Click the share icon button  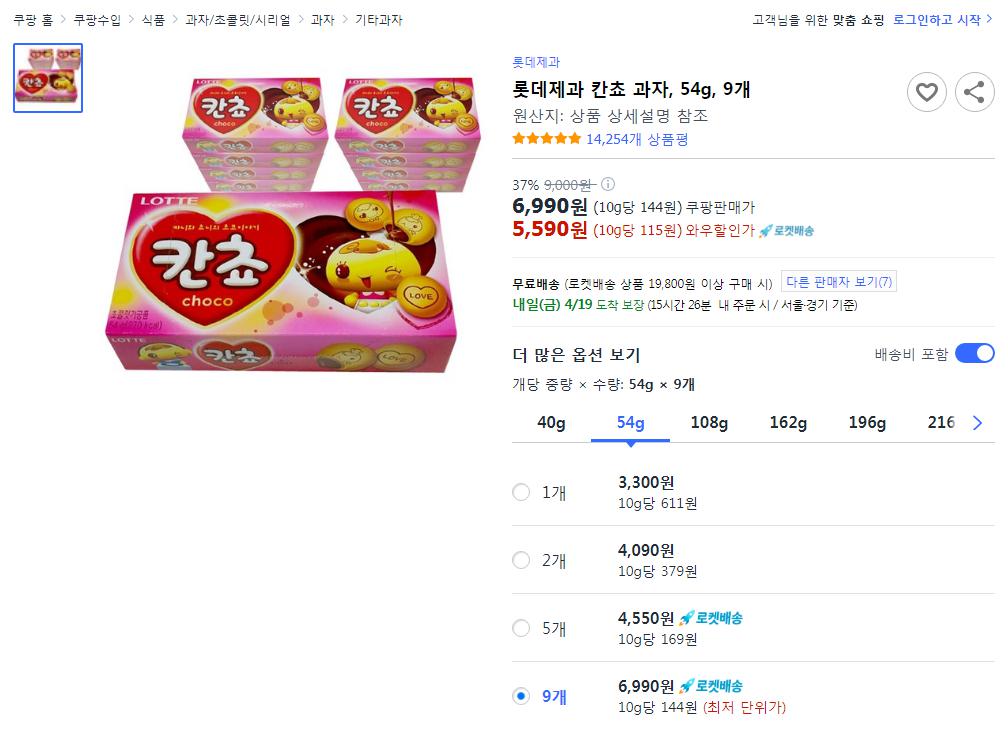click(974, 93)
